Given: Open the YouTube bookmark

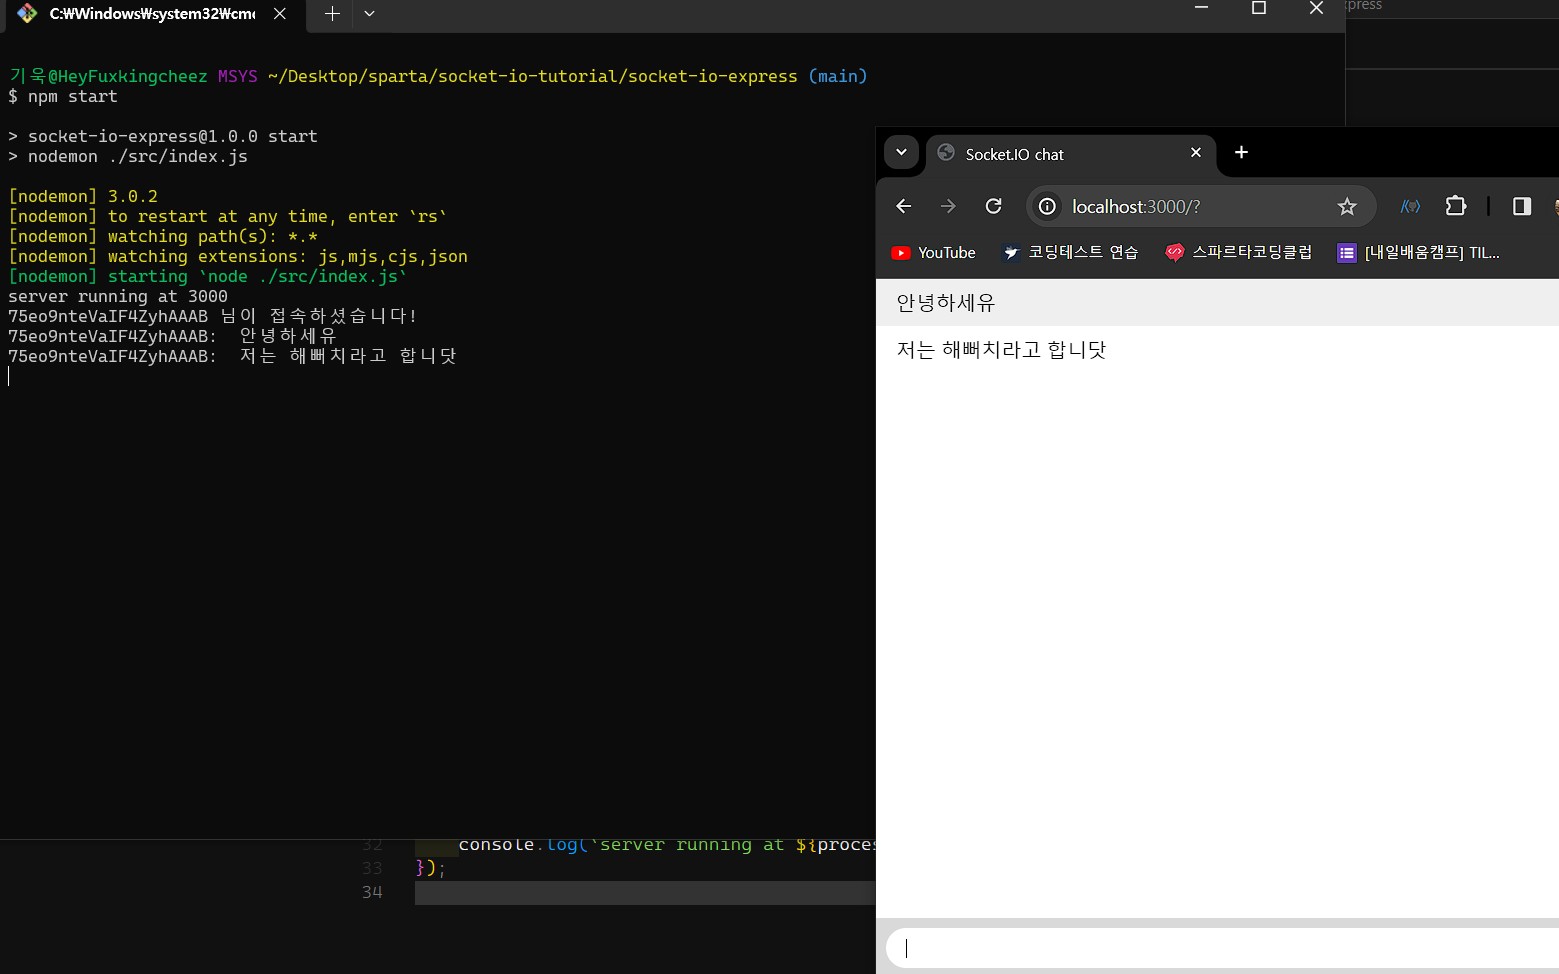Looking at the screenshot, I should click(x=933, y=253).
